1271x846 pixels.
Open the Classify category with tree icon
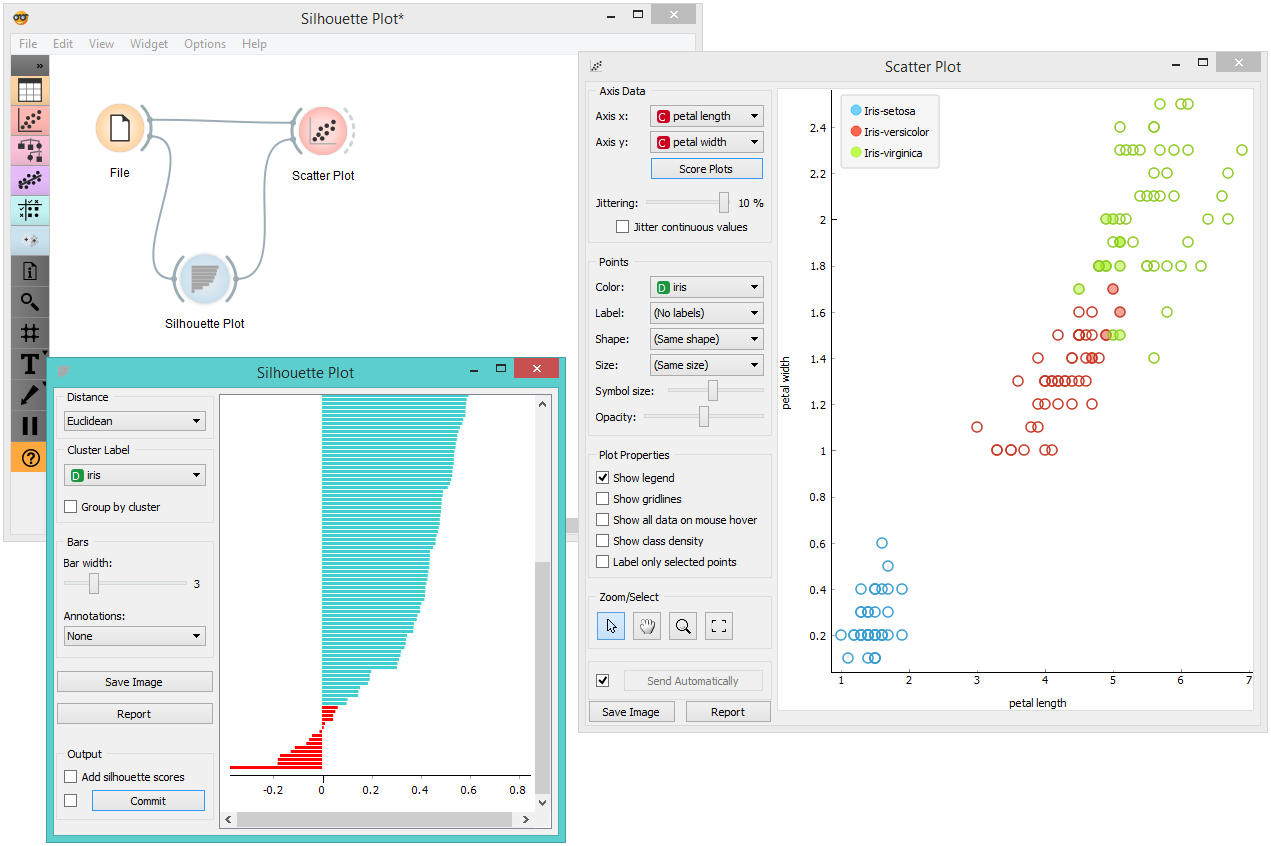coord(30,151)
